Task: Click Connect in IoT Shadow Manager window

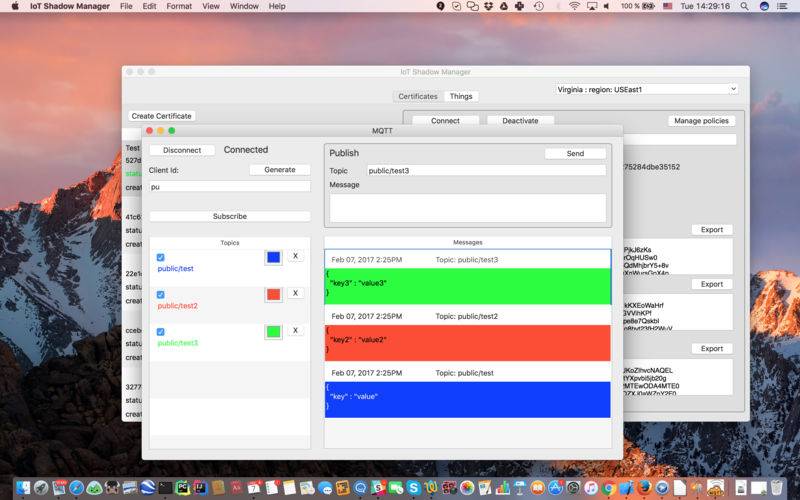Action: [445, 121]
